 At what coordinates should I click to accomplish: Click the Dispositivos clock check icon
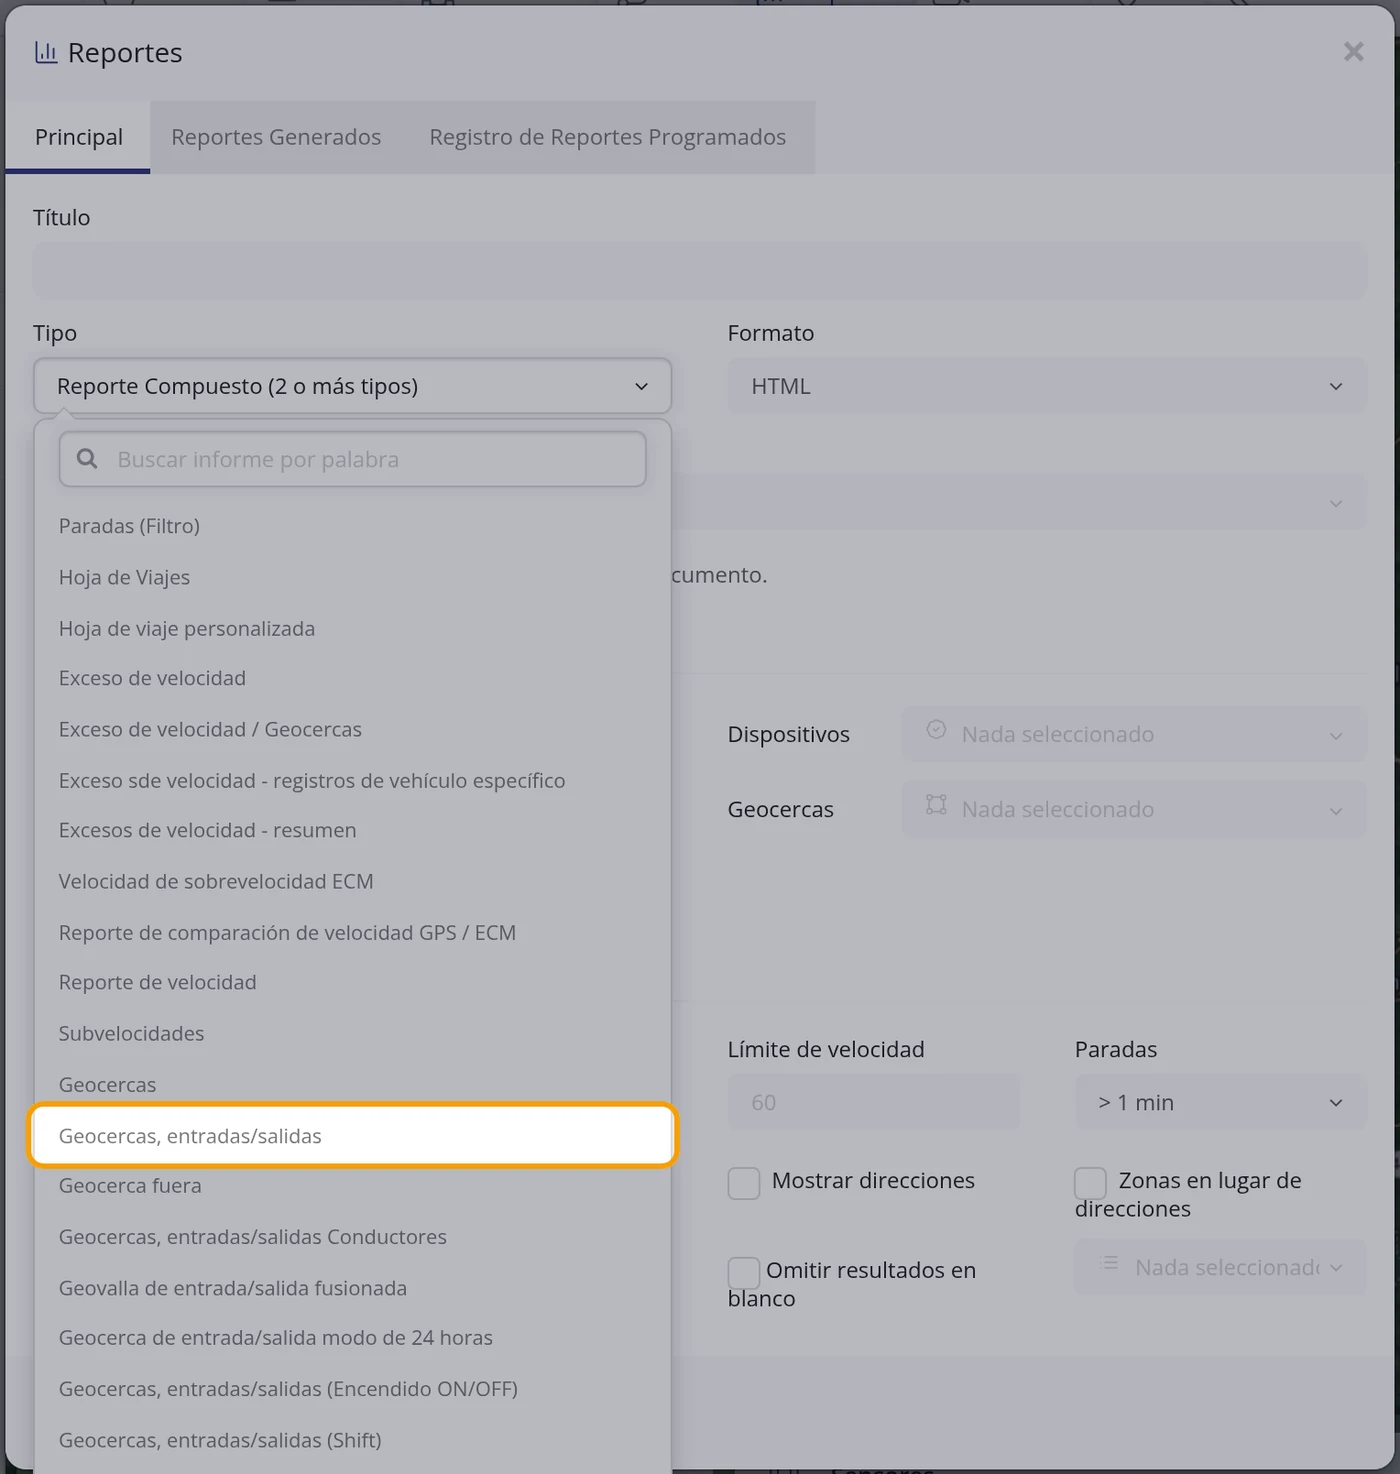[936, 730]
